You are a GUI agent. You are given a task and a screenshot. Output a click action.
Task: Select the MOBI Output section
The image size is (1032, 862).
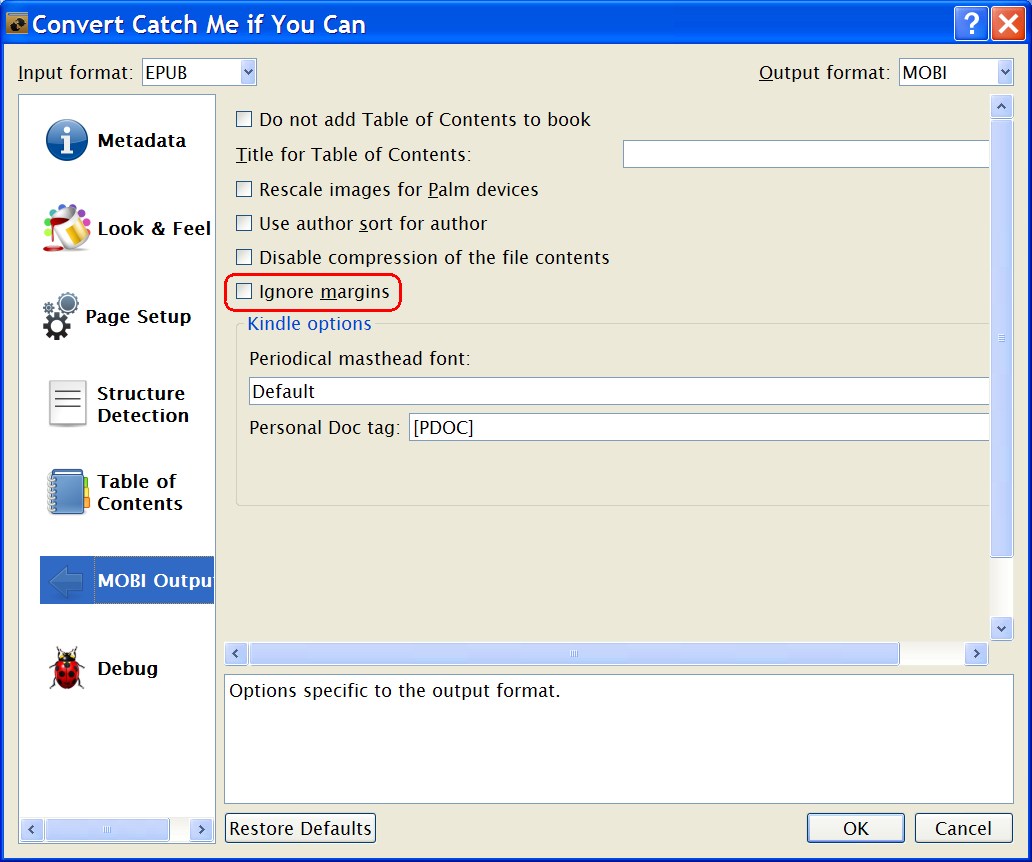pyautogui.click(x=127, y=580)
